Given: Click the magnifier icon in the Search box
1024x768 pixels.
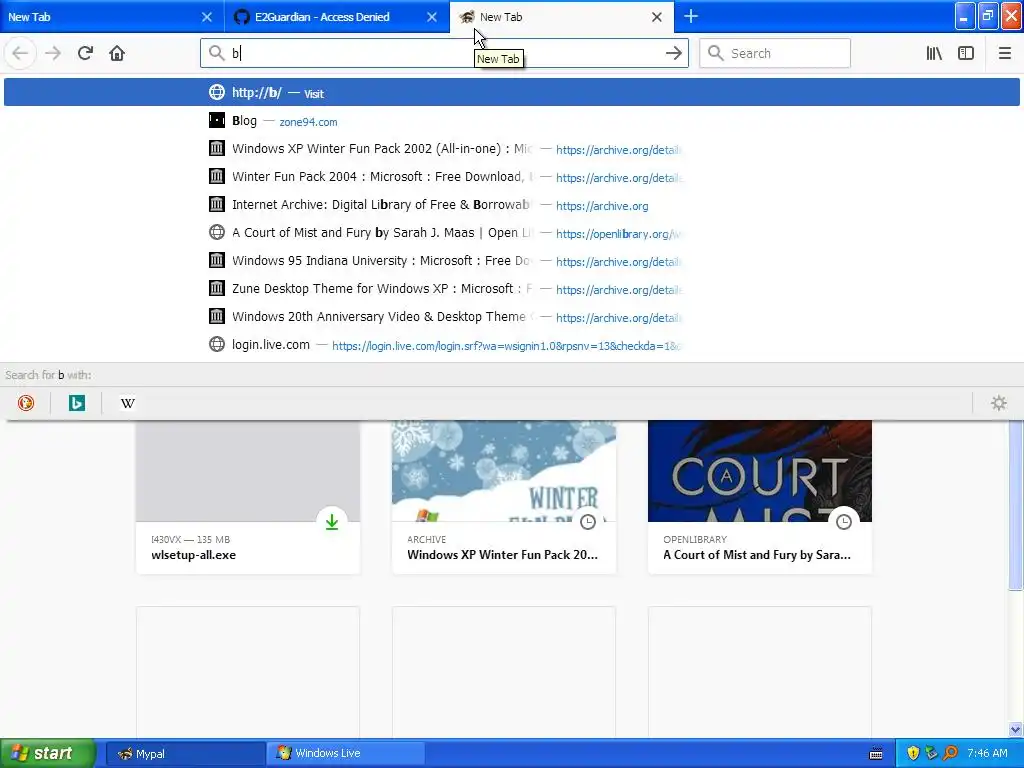Looking at the screenshot, I should point(716,54).
